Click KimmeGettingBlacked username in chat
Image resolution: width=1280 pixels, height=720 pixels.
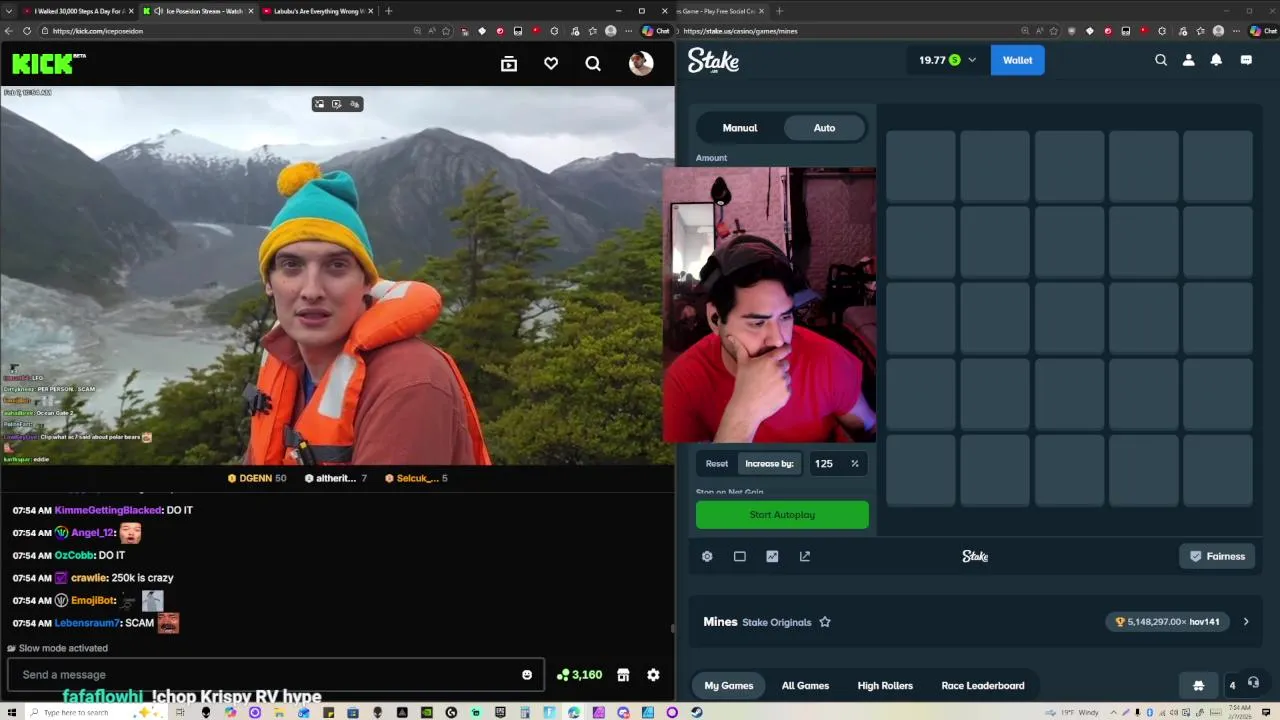pyautogui.click(x=108, y=510)
